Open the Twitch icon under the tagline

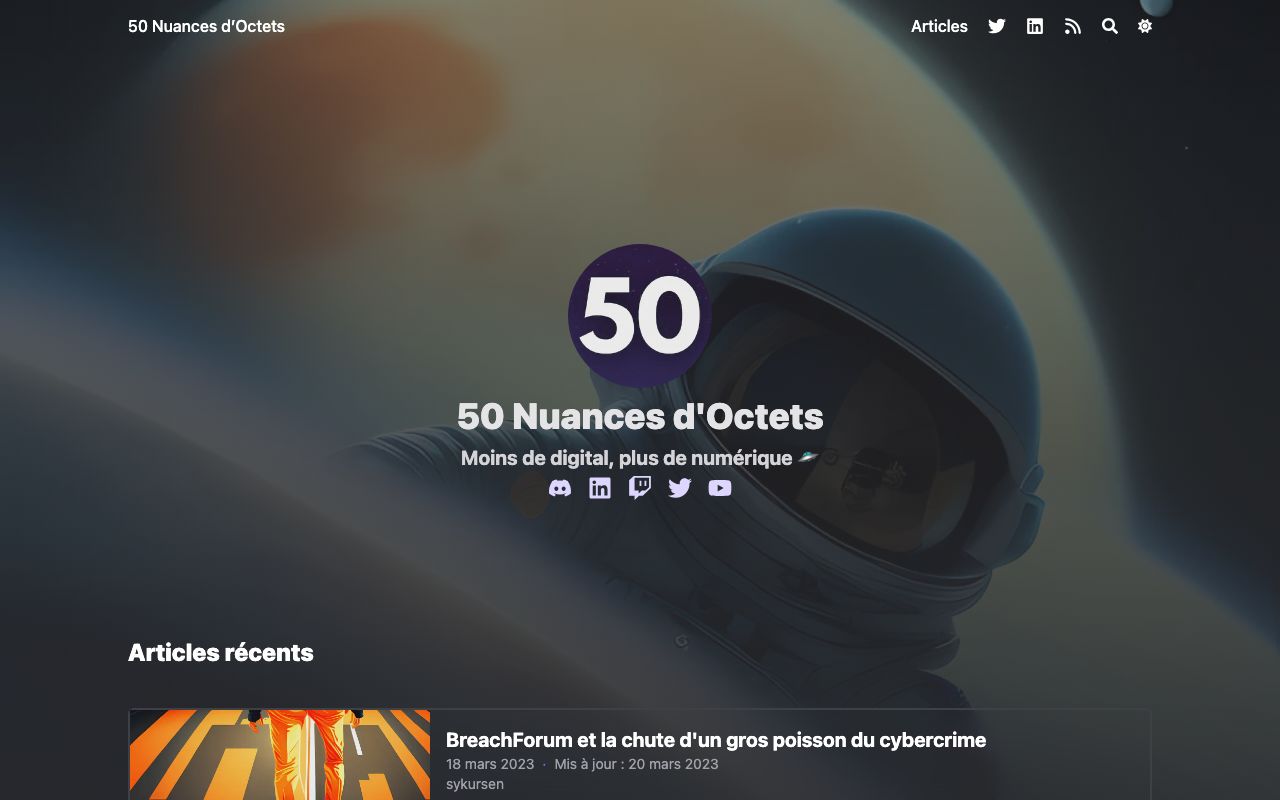[640, 488]
